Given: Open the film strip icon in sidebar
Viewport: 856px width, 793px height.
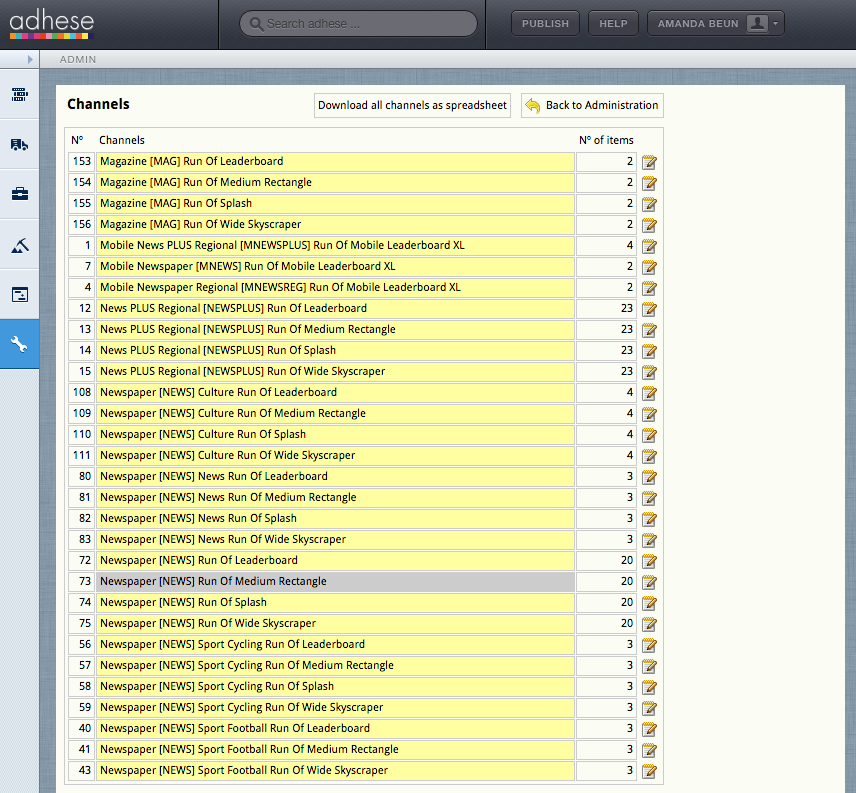Looking at the screenshot, I should click(19, 95).
